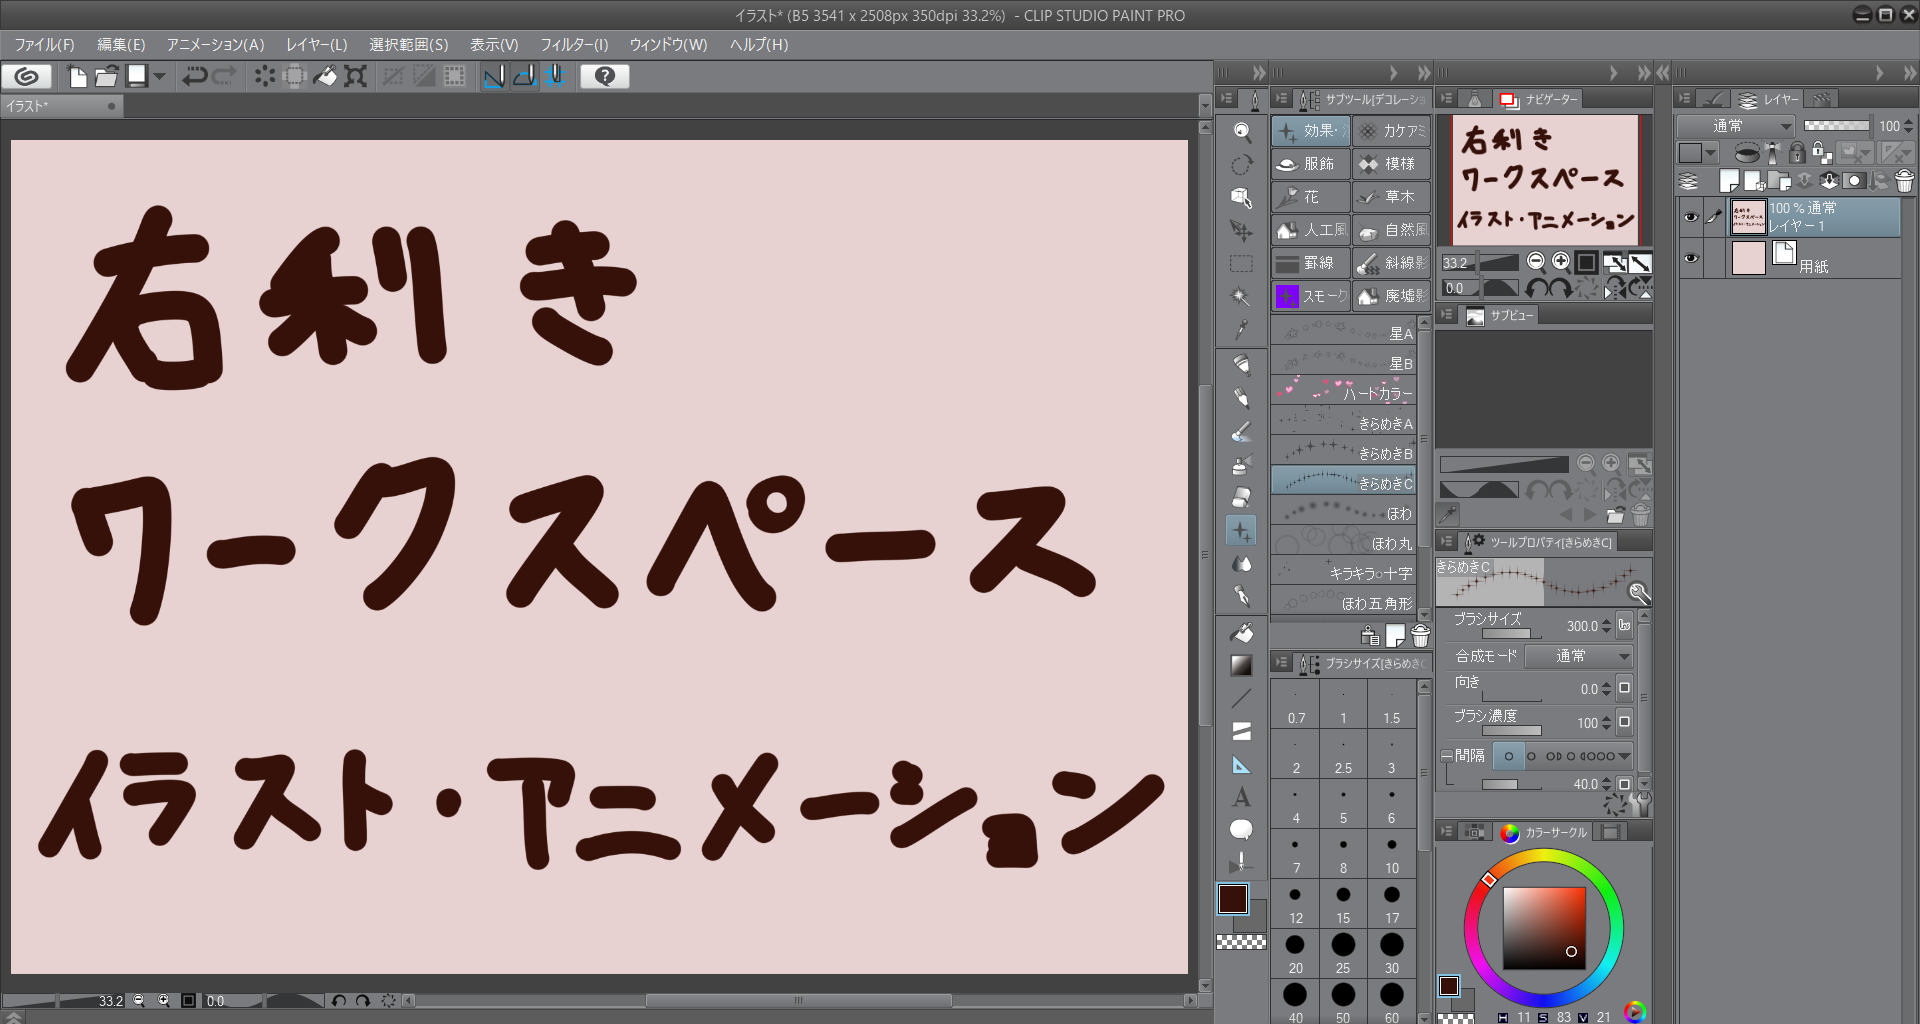
Task: Hide the 用紙 paper layer eye icon
Action: pyautogui.click(x=1691, y=258)
